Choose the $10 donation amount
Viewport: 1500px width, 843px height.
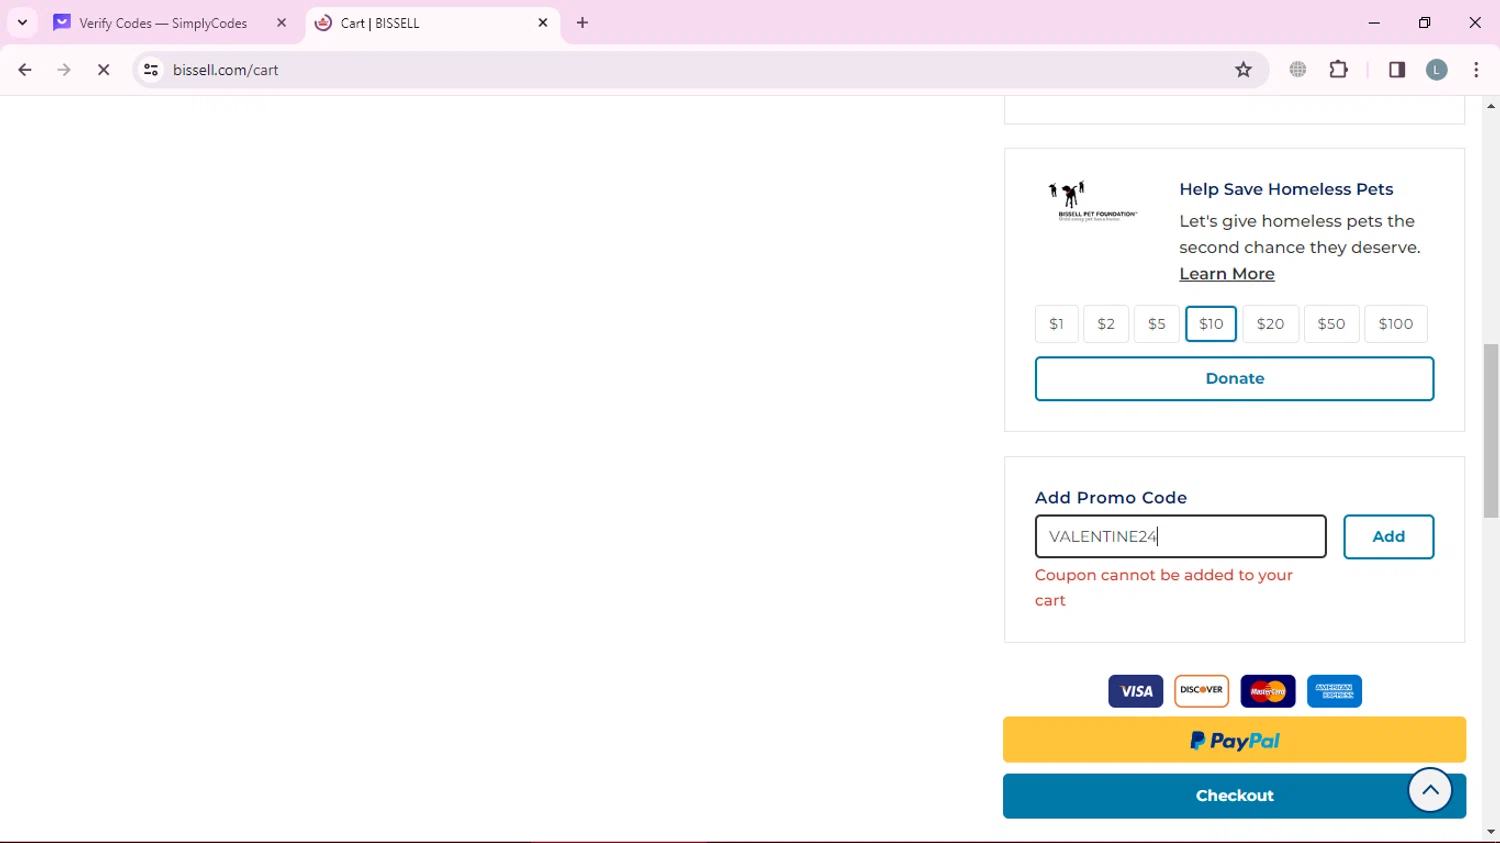point(1211,324)
